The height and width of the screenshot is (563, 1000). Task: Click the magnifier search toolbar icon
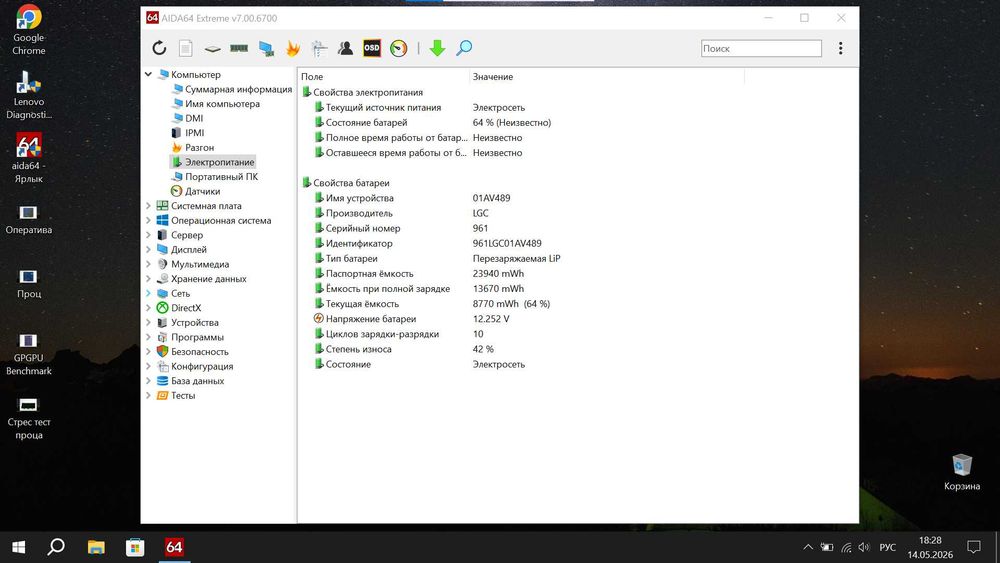tap(464, 48)
